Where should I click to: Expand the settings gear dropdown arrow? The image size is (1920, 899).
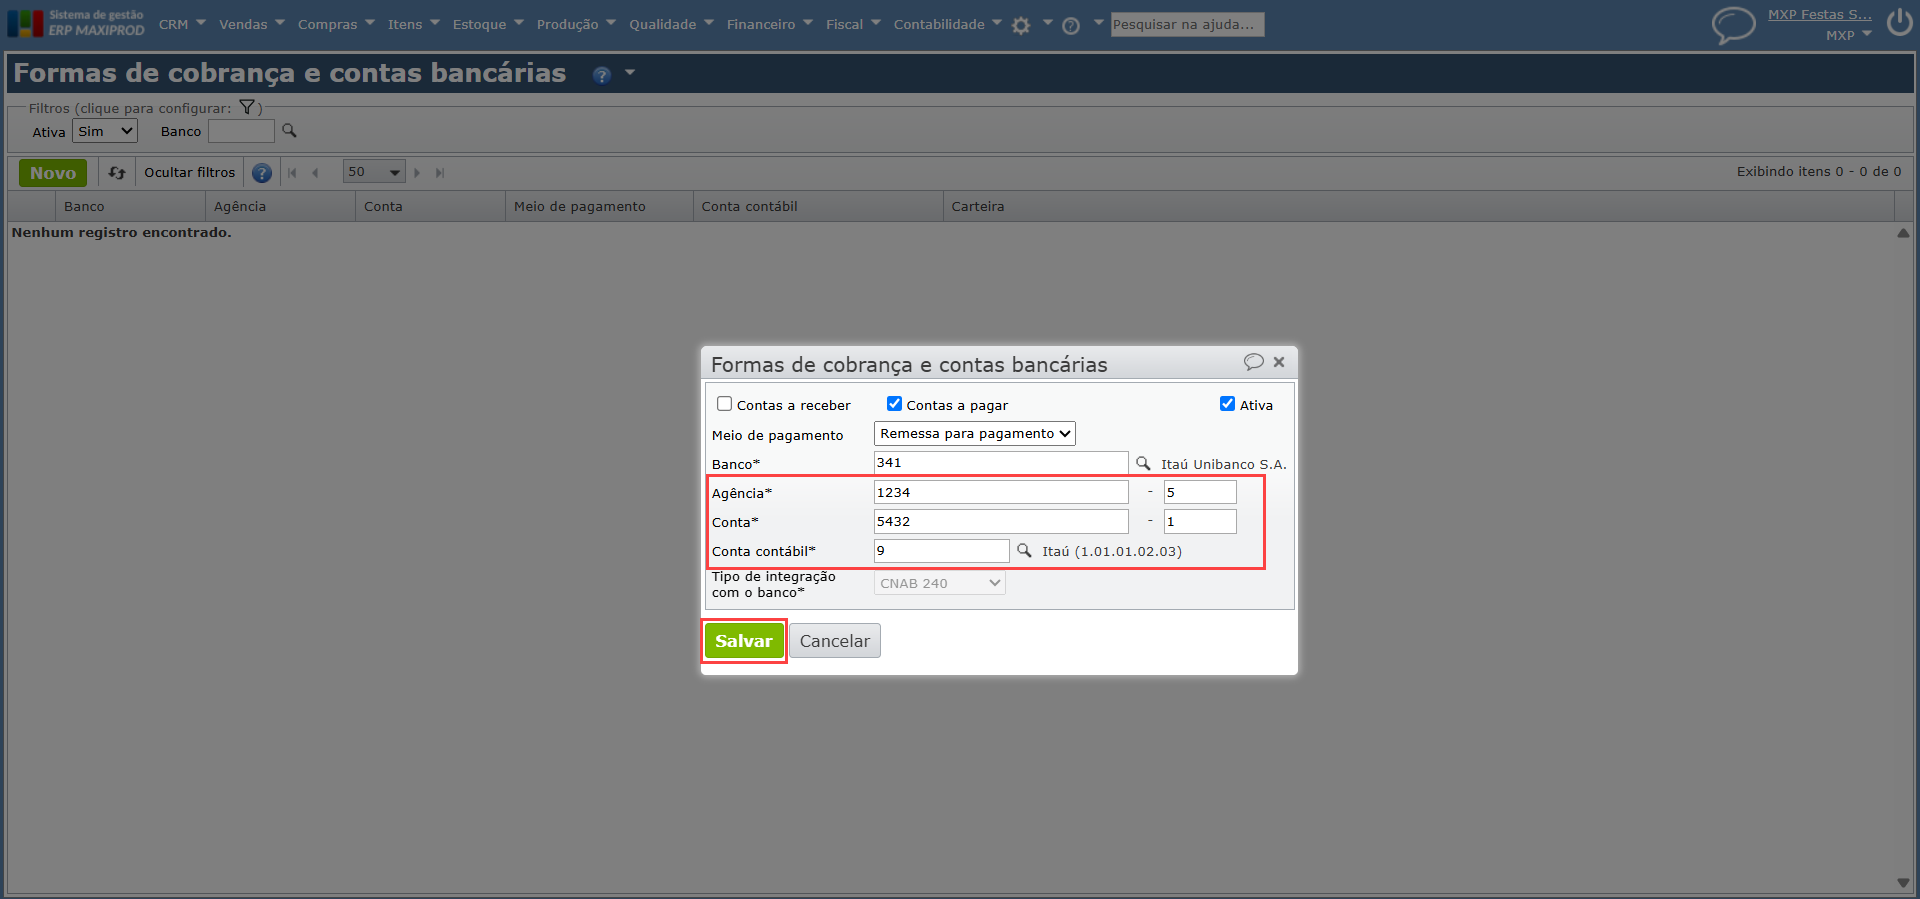point(1047,22)
